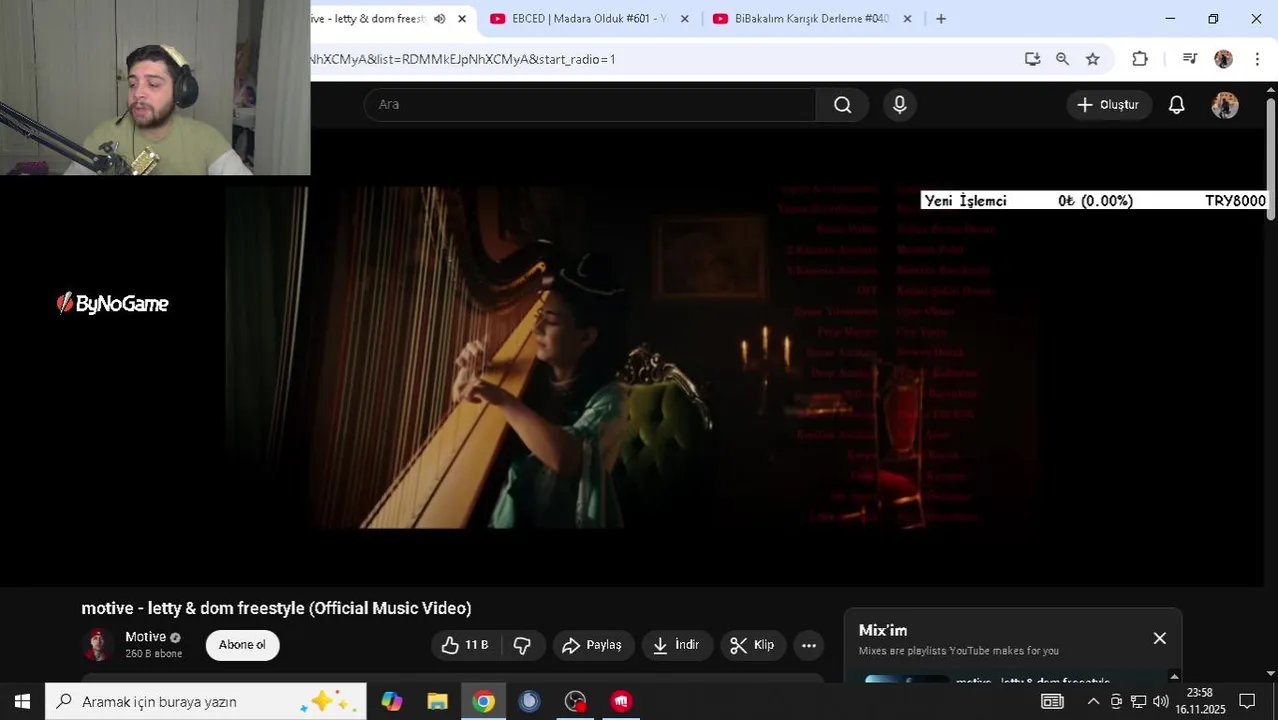Image resolution: width=1278 pixels, height=720 pixels.
Task: Open the Motive channel name link
Action: point(145,637)
